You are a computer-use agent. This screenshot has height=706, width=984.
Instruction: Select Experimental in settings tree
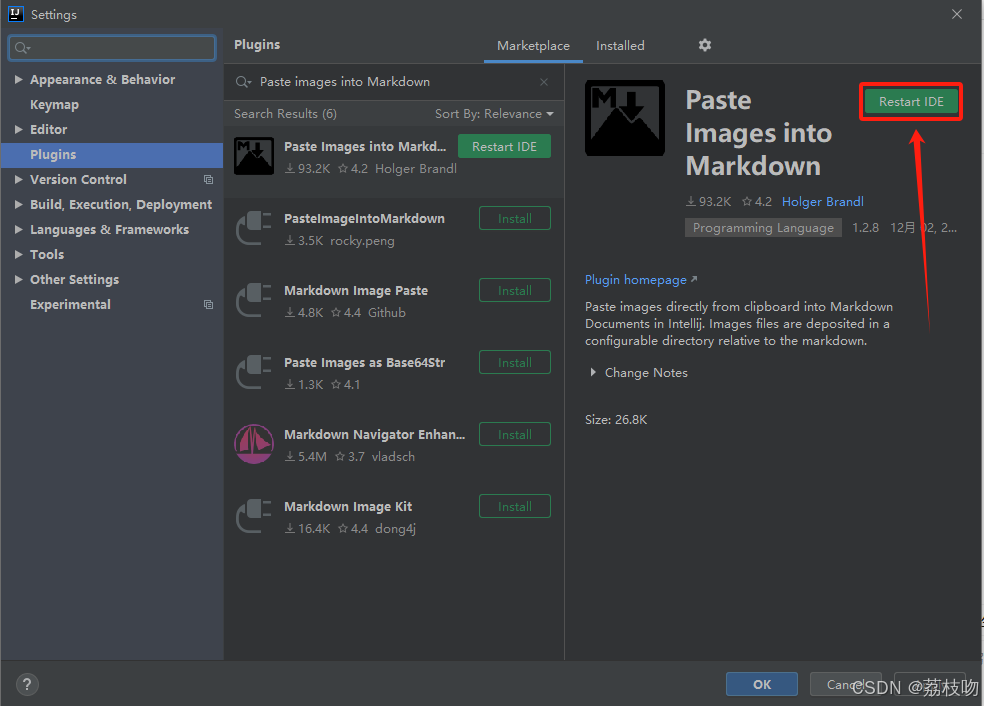(70, 304)
